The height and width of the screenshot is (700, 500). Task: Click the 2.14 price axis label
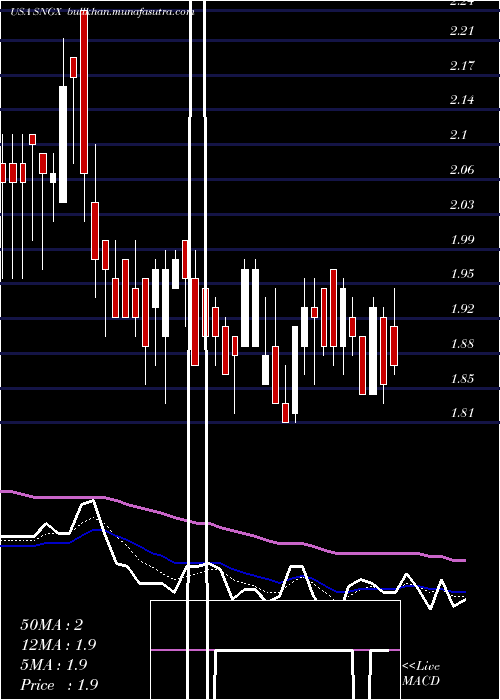click(x=462, y=100)
